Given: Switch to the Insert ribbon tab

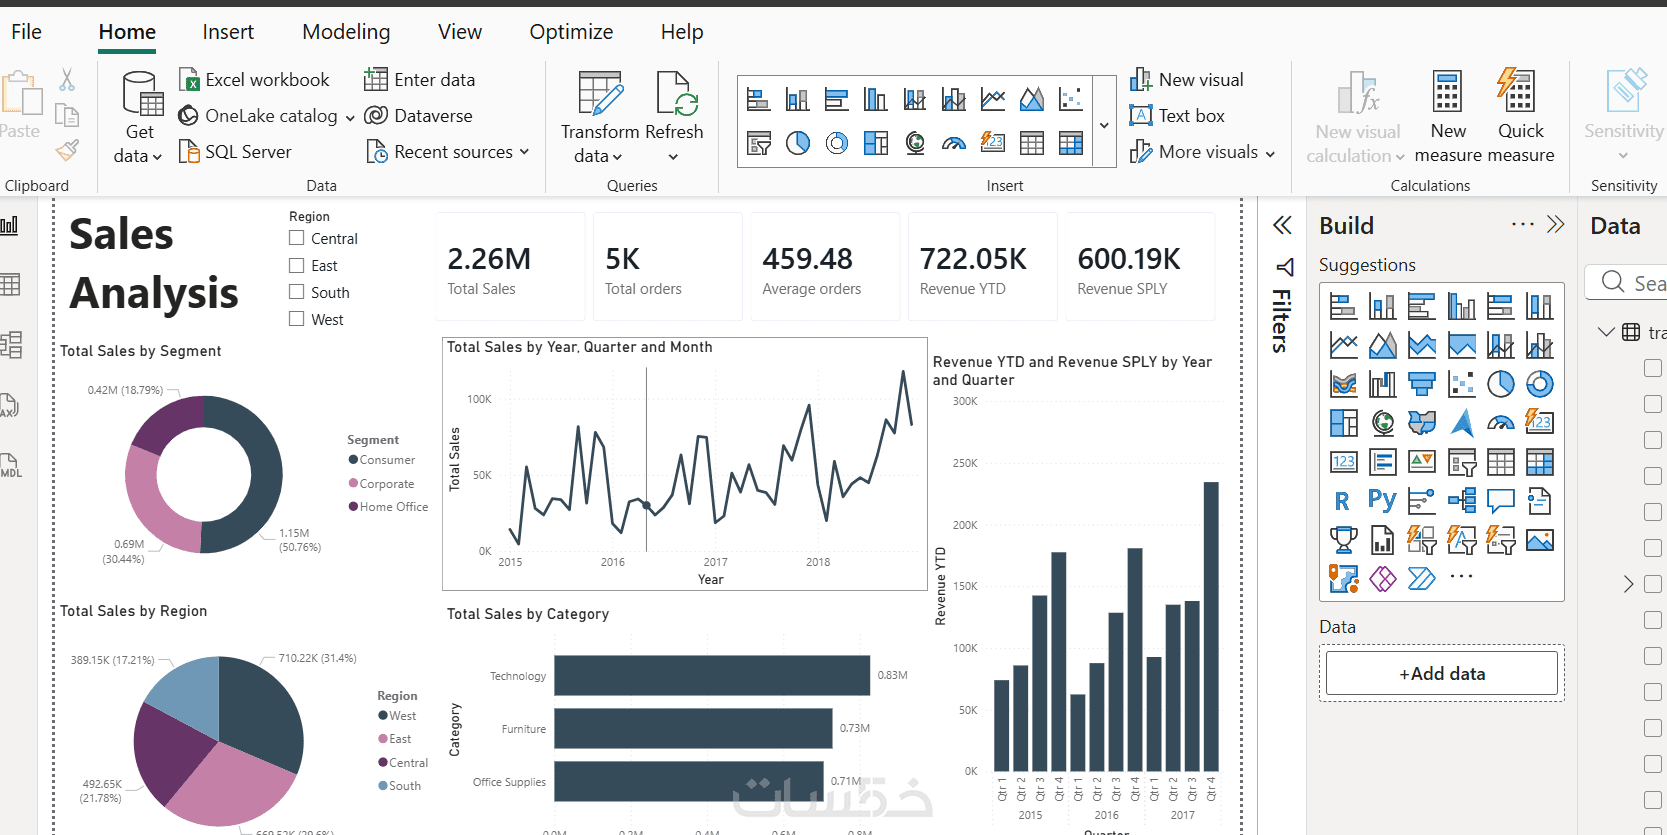Looking at the screenshot, I should pyautogui.click(x=228, y=32).
